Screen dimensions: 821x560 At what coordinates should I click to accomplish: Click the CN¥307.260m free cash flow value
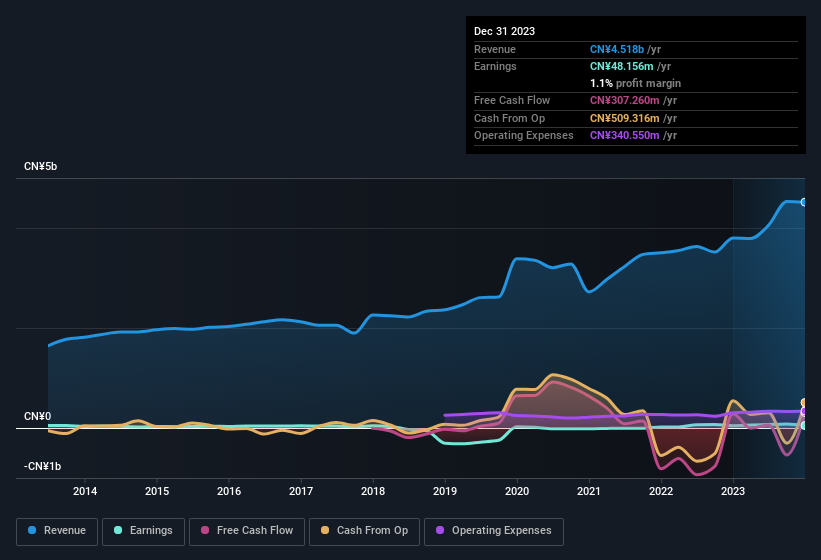(625, 100)
